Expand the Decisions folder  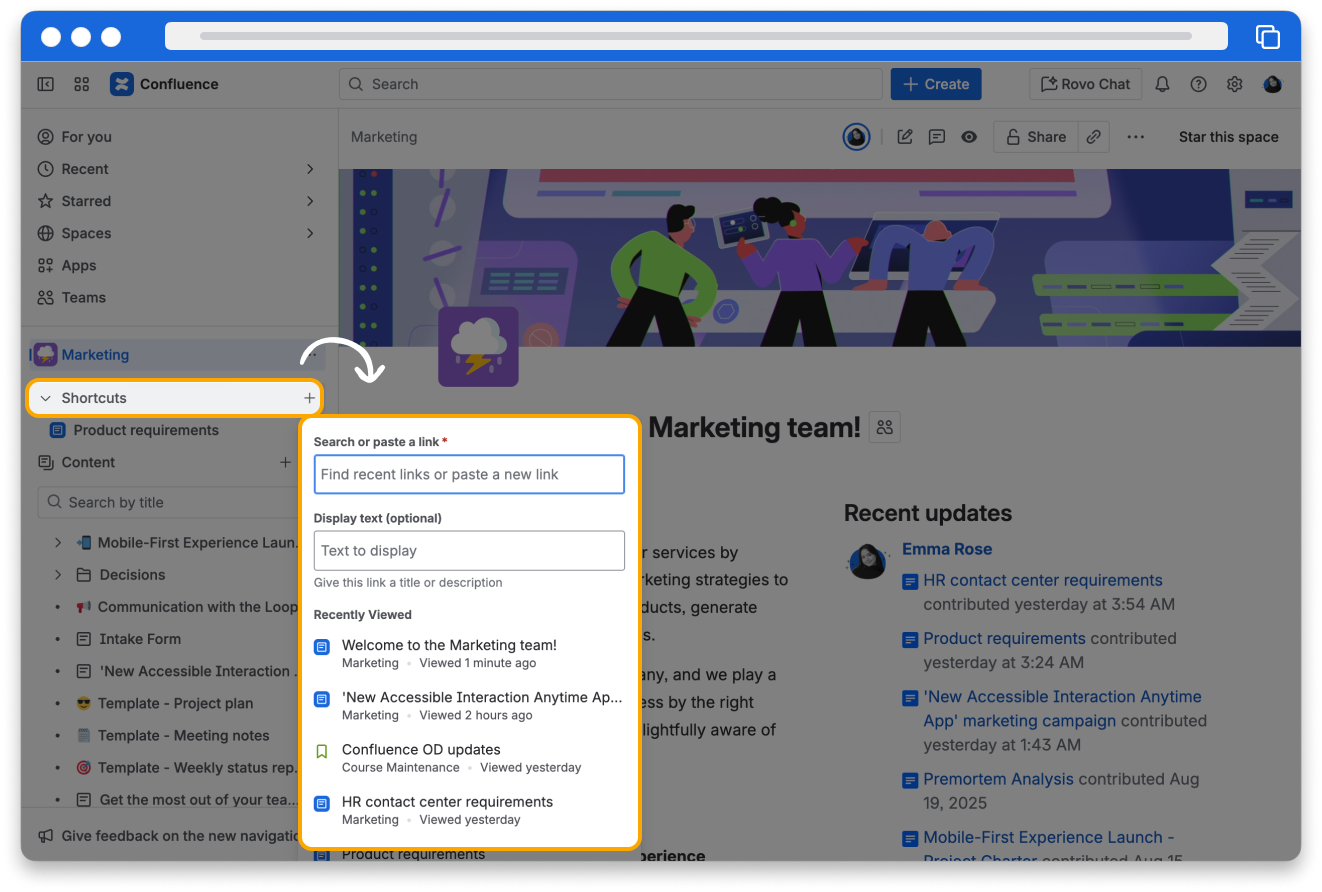pos(58,575)
